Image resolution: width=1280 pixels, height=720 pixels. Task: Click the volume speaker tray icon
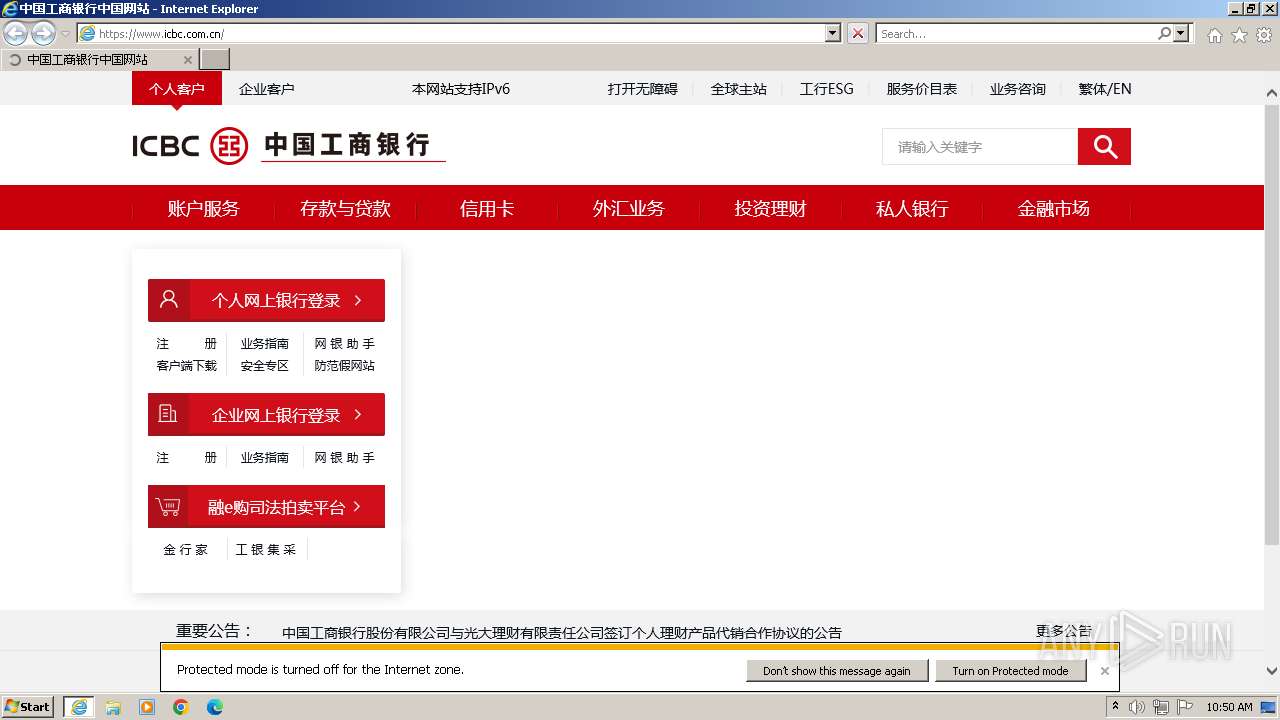1137,707
